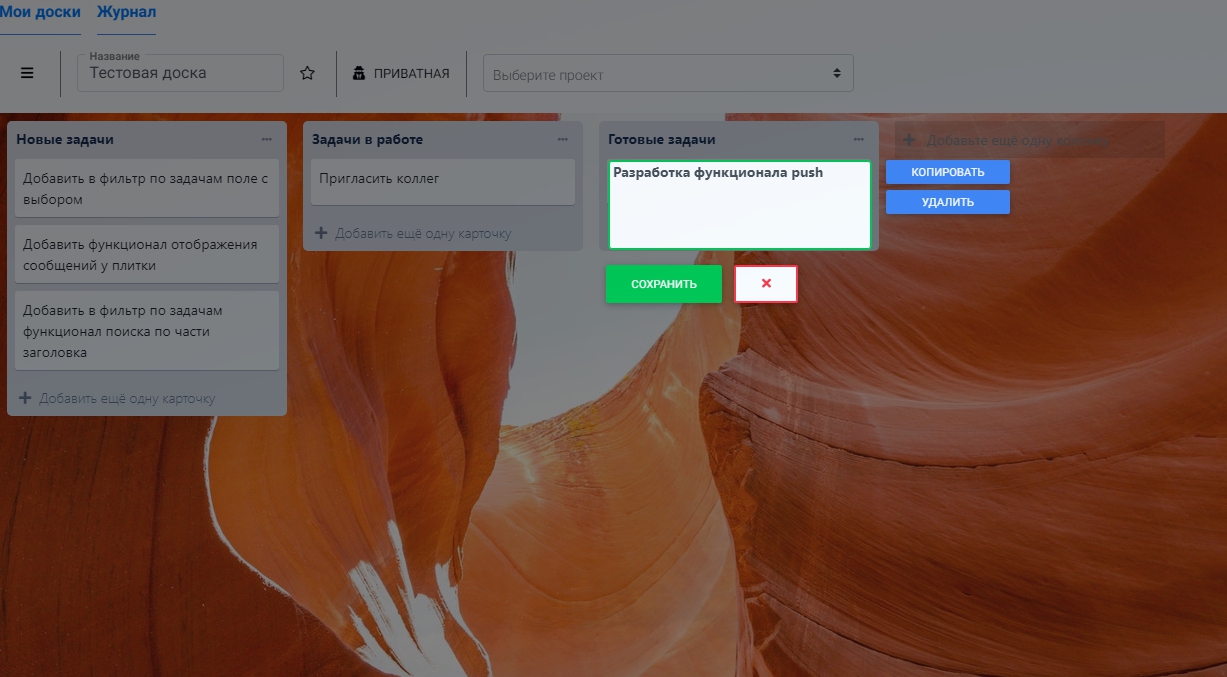Click the СОХРАНИТЬ button
1227x677 pixels.
click(x=664, y=284)
